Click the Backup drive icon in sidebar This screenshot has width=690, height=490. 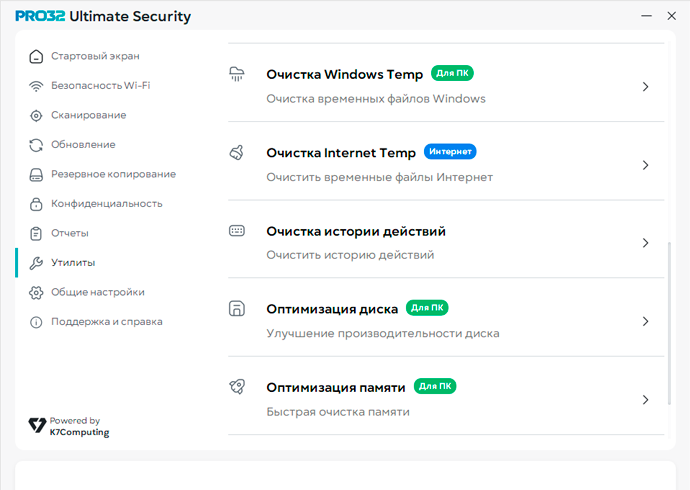pos(36,174)
